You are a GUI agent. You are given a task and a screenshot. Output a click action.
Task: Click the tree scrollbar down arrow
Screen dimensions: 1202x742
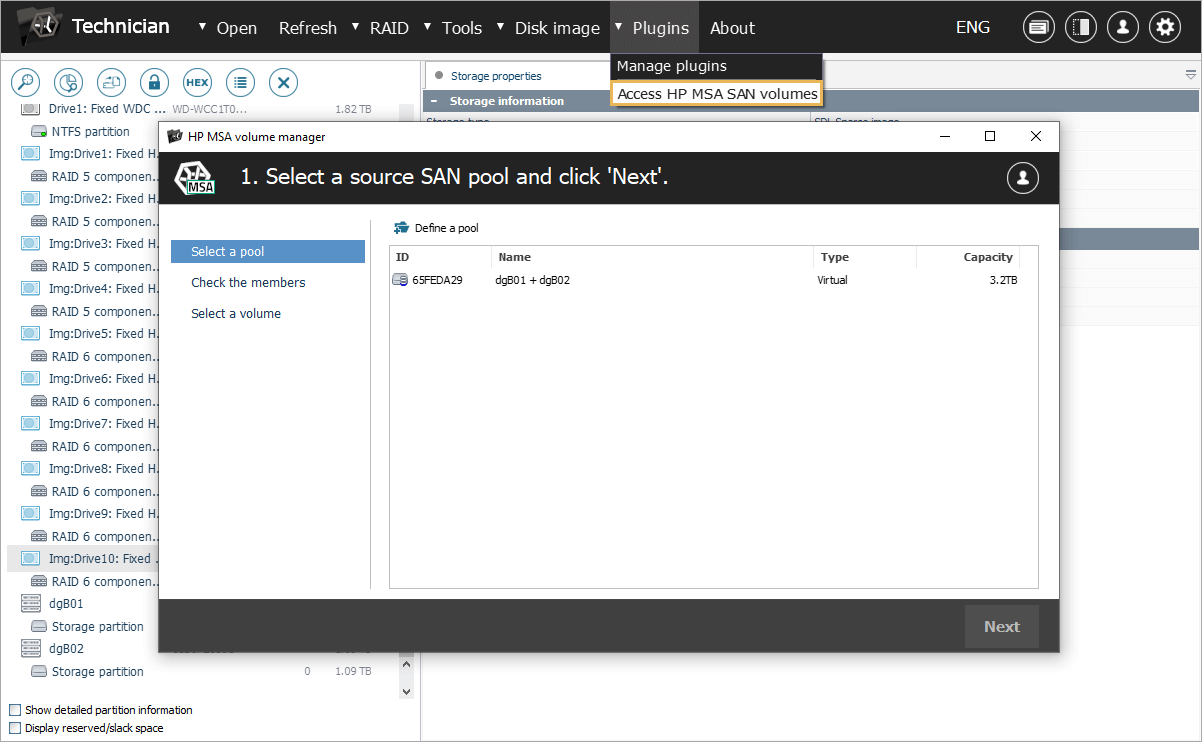(x=405, y=691)
